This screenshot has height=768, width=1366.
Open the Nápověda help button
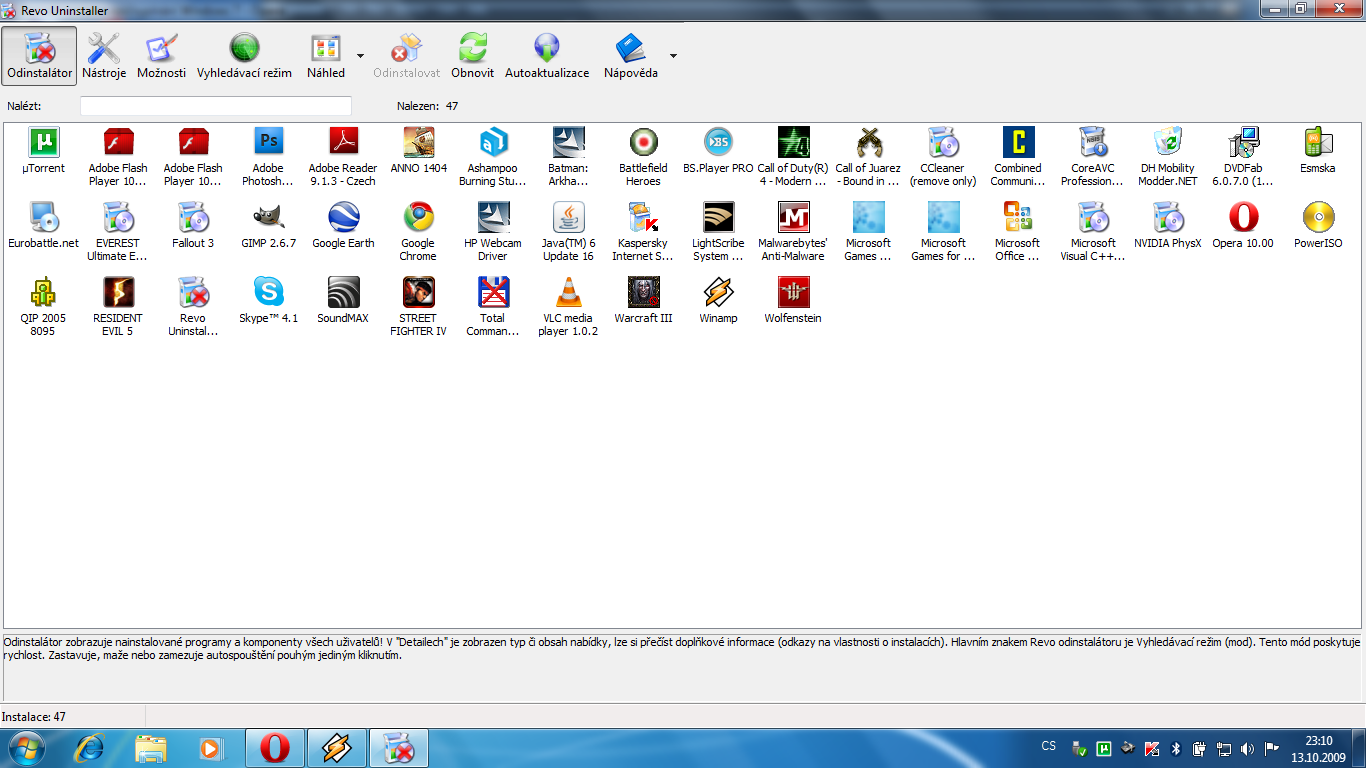click(x=631, y=56)
